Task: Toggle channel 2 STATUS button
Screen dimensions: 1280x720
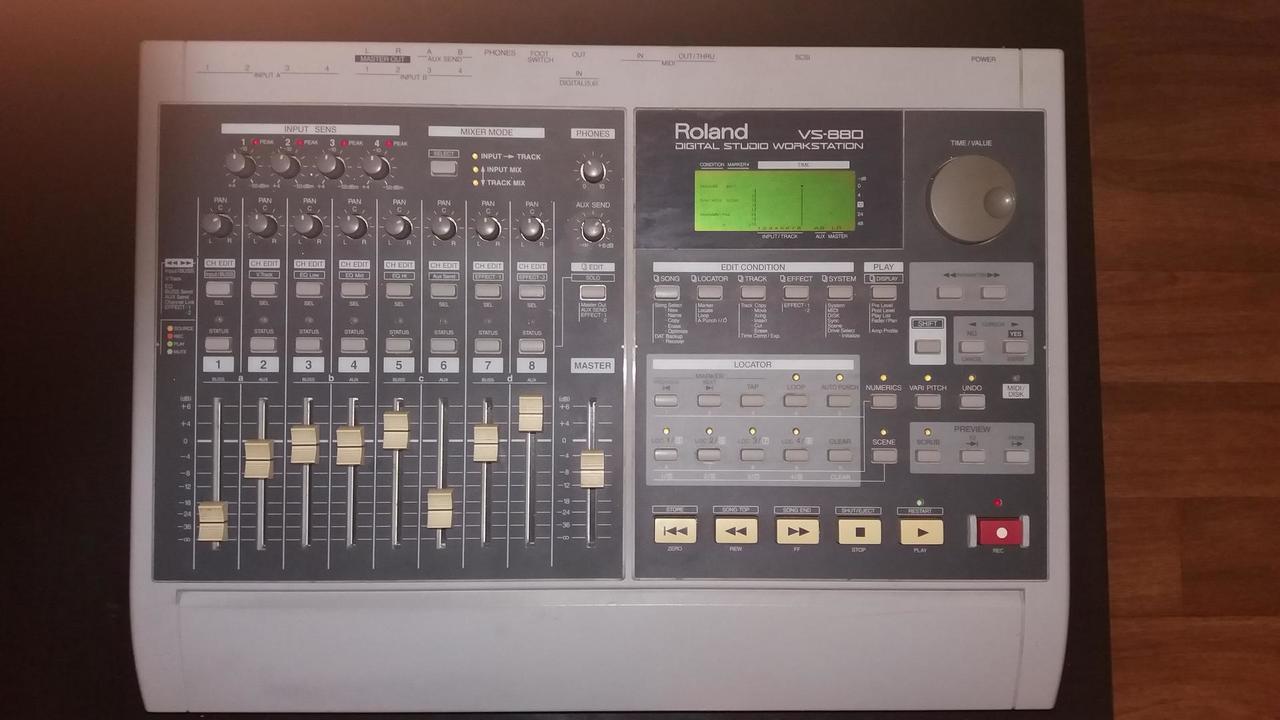Action: (263, 344)
